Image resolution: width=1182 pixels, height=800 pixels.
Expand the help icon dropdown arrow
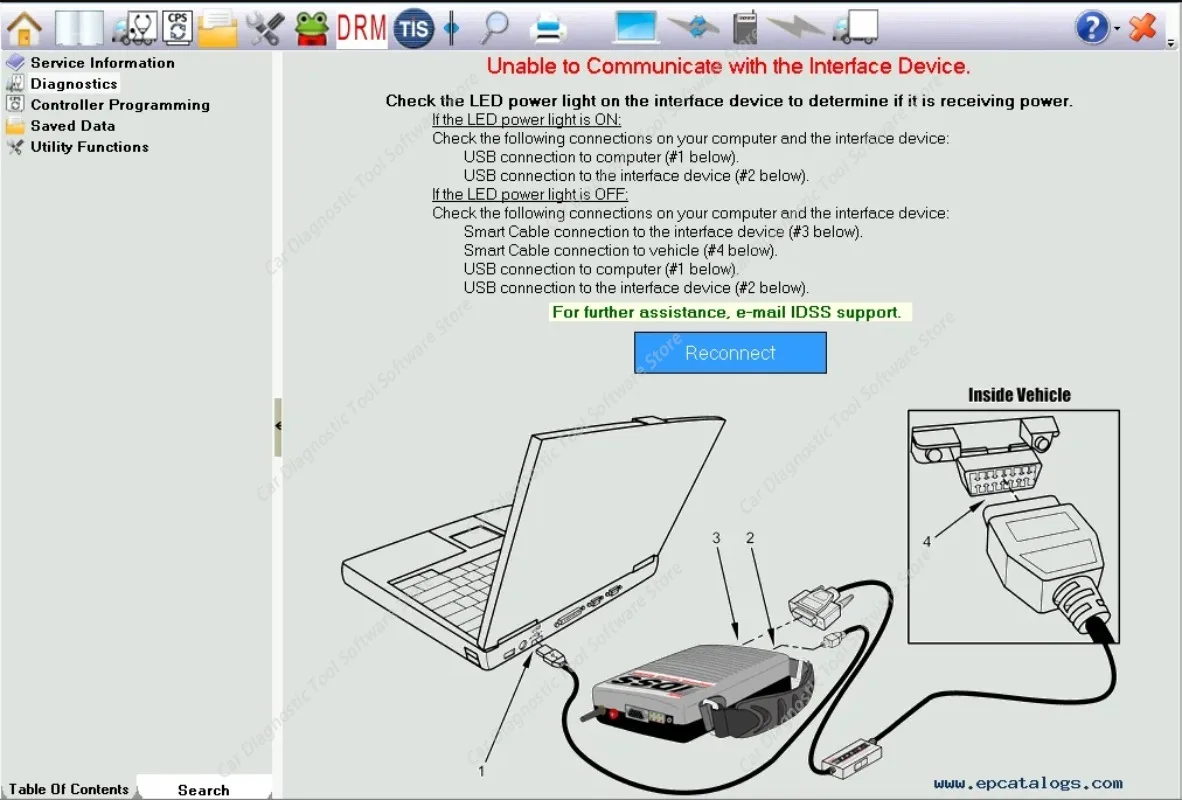[x=1116, y=29]
